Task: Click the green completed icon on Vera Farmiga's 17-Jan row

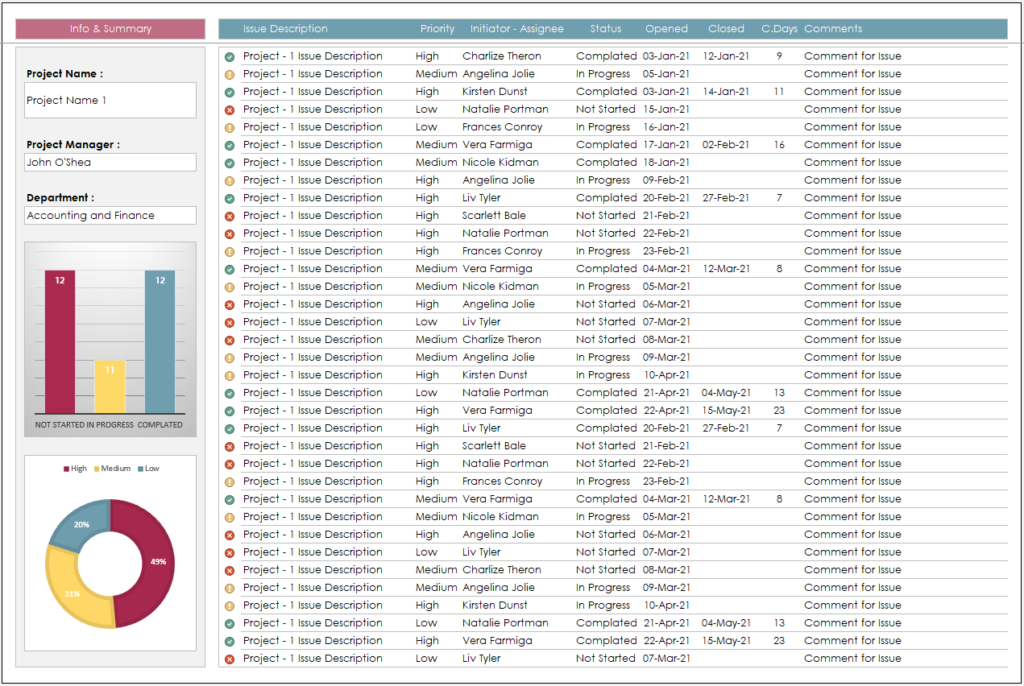Action: point(231,144)
